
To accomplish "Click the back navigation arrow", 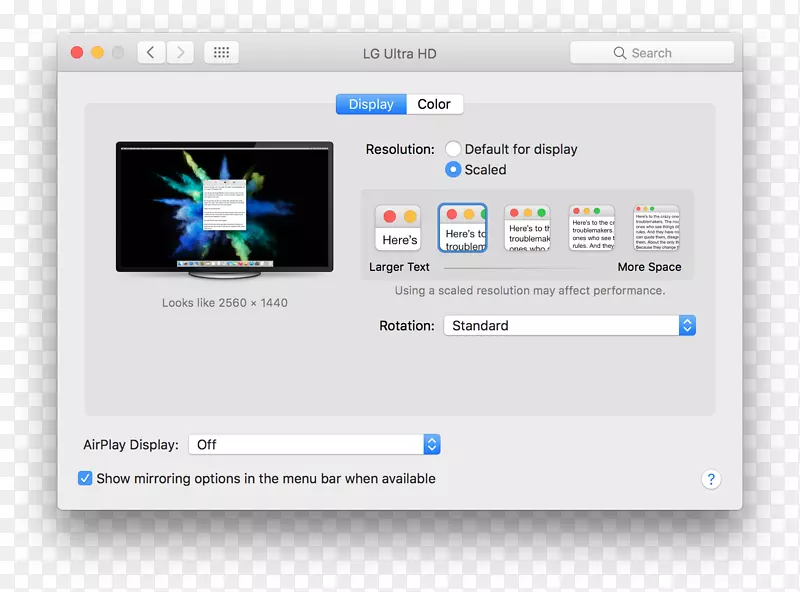I will (150, 52).
